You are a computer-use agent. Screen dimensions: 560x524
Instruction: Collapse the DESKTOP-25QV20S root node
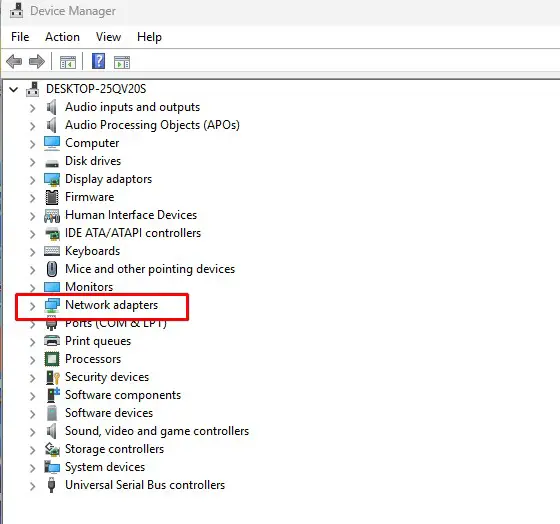(x=14, y=89)
